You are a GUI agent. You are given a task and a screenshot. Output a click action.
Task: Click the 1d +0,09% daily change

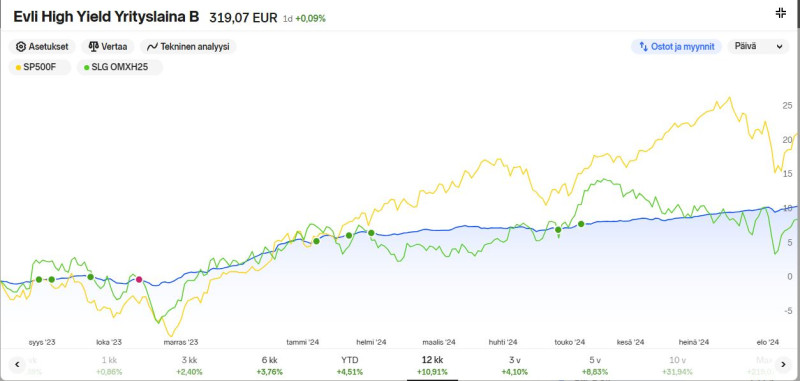pyautogui.click(x=304, y=18)
